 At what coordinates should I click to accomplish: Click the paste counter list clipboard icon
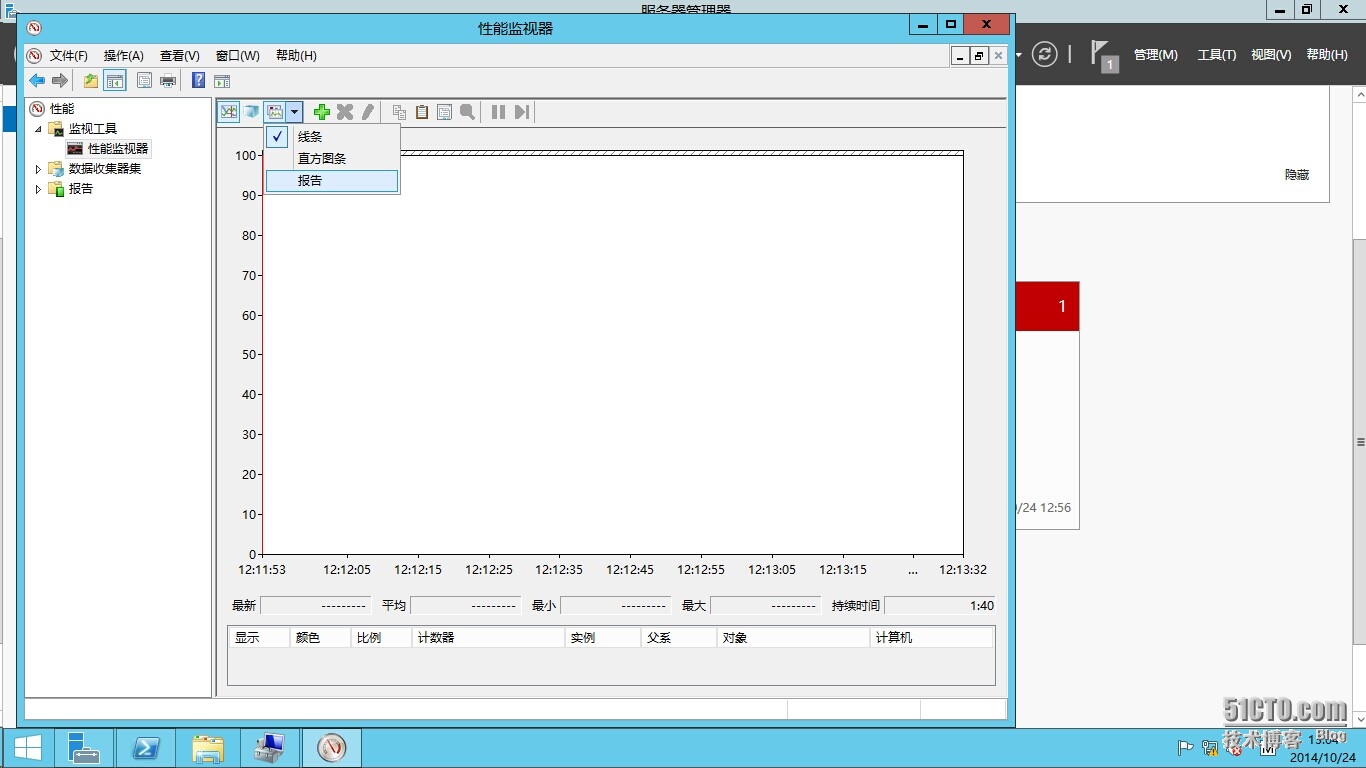[422, 112]
